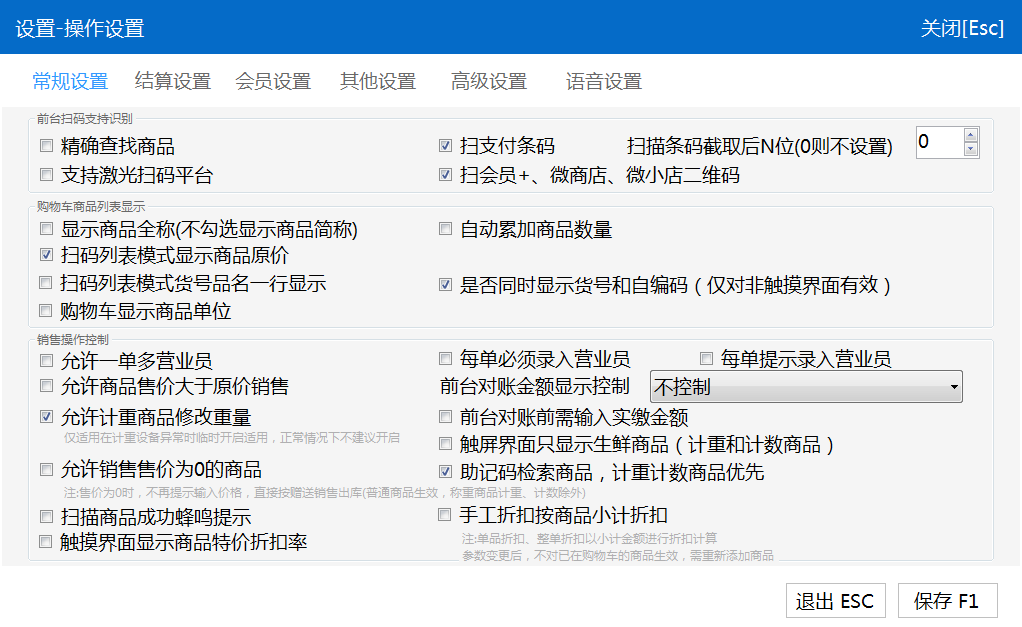Uncheck the 扫支付条码 checkbox
The height and width of the screenshot is (627, 1022).
point(446,146)
